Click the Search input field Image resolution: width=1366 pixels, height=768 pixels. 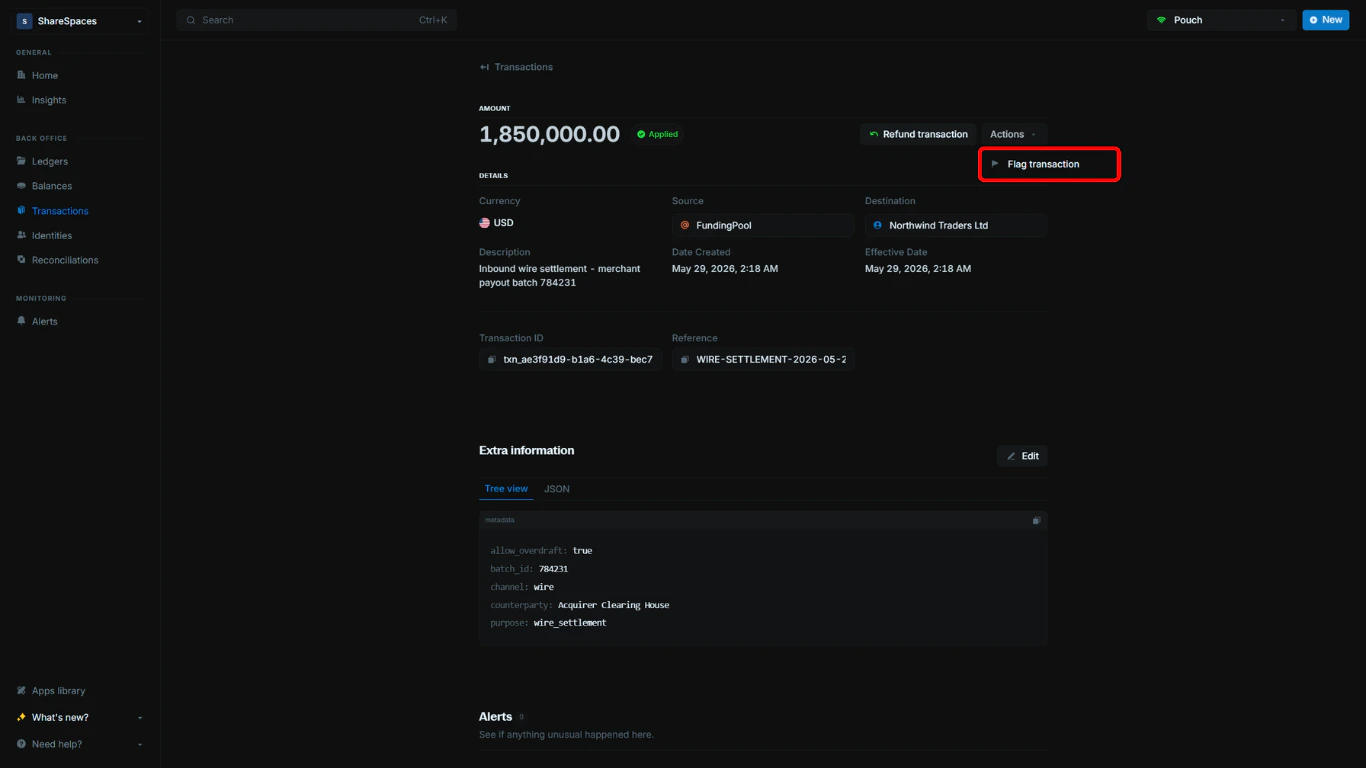tap(316, 20)
